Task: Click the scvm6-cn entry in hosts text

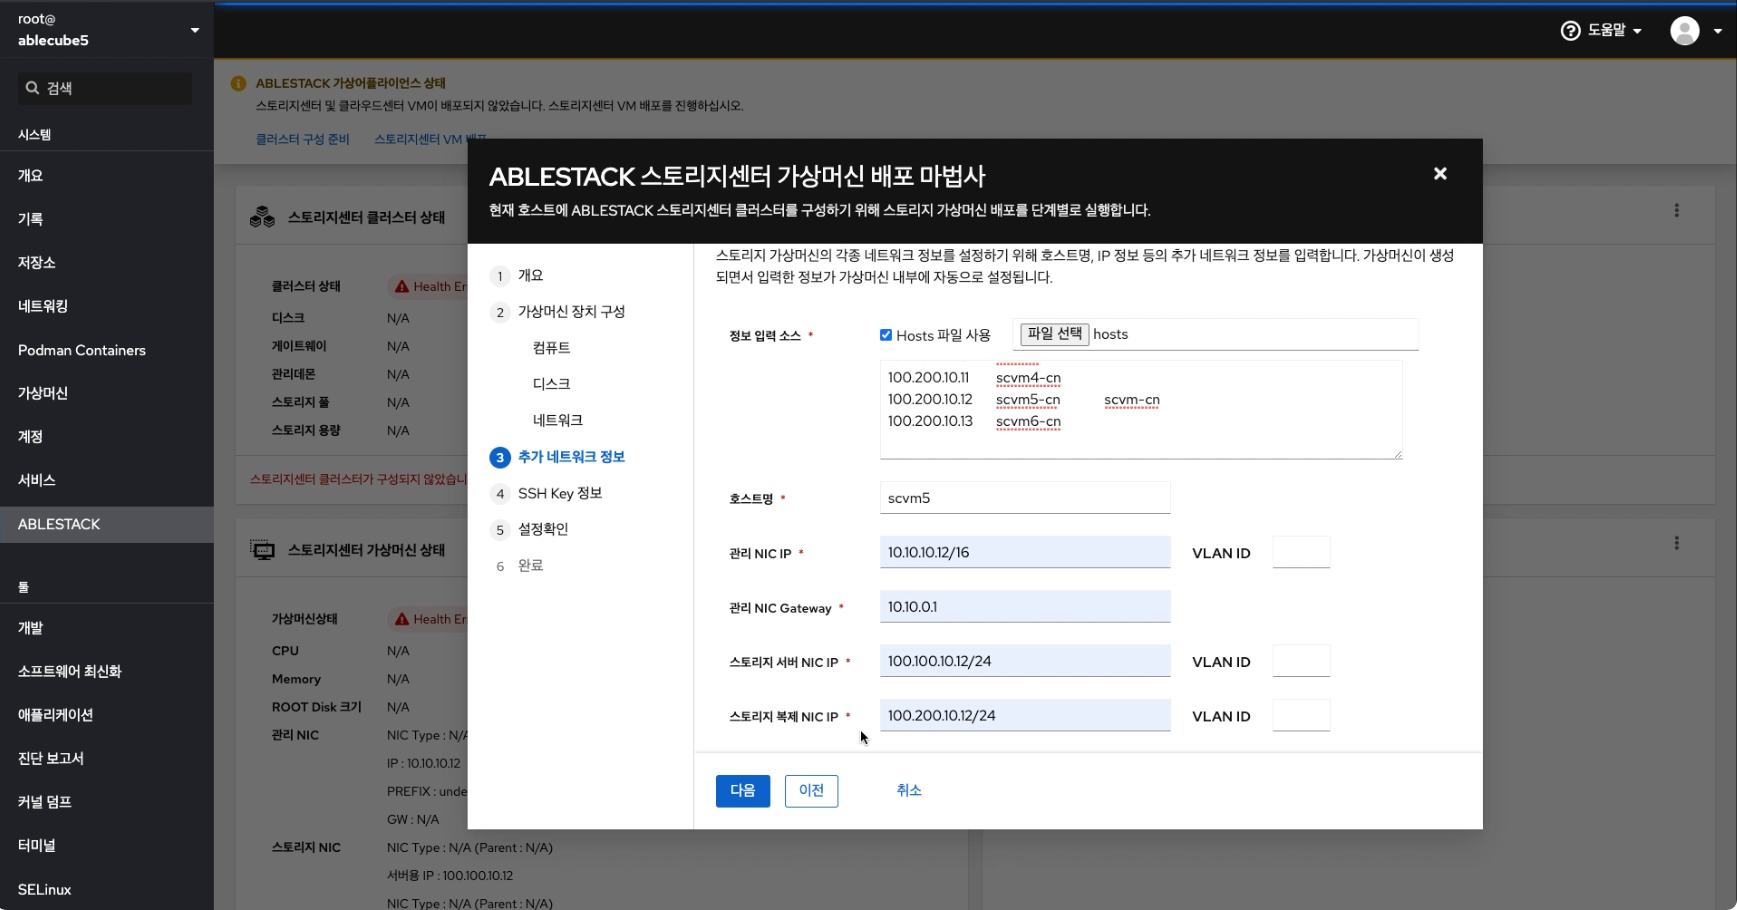Action: pyautogui.click(x=1028, y=422)
